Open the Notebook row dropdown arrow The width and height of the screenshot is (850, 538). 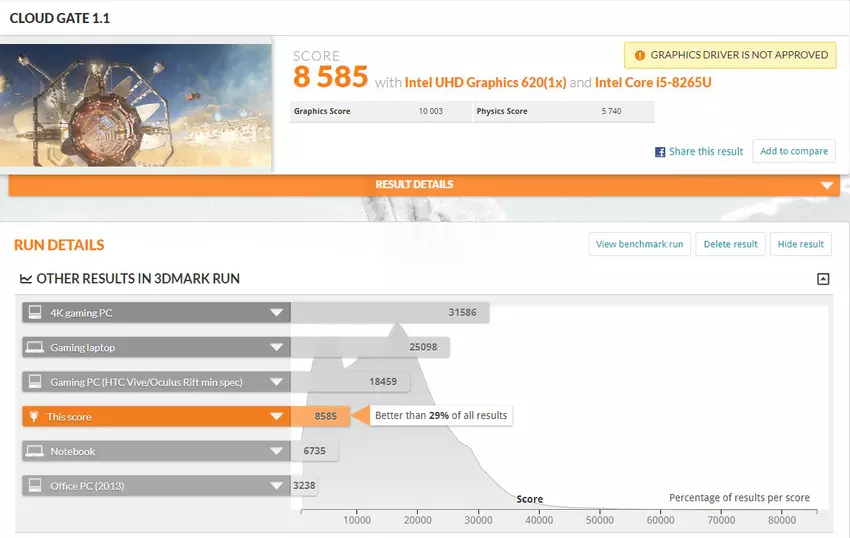pos(276,452)
